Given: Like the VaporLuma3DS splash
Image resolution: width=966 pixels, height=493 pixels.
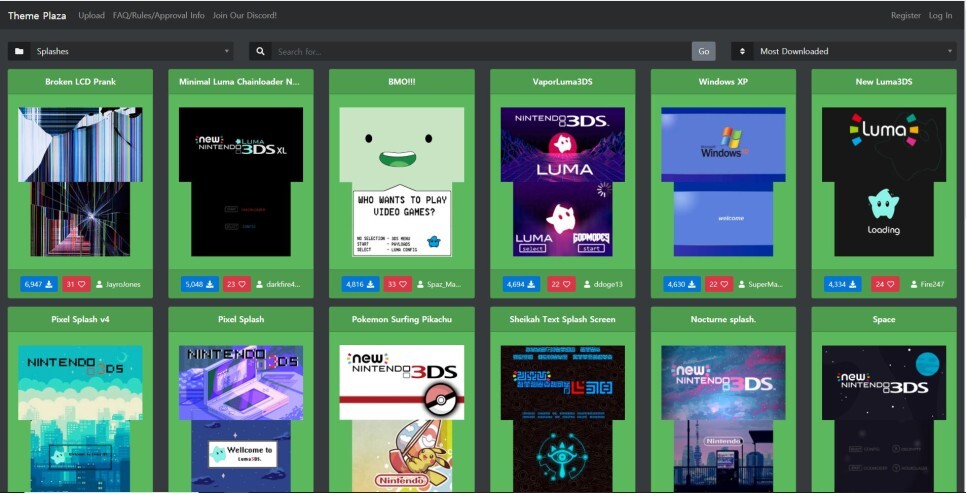Looking at the screenshot, I should (x=561, y=284).
